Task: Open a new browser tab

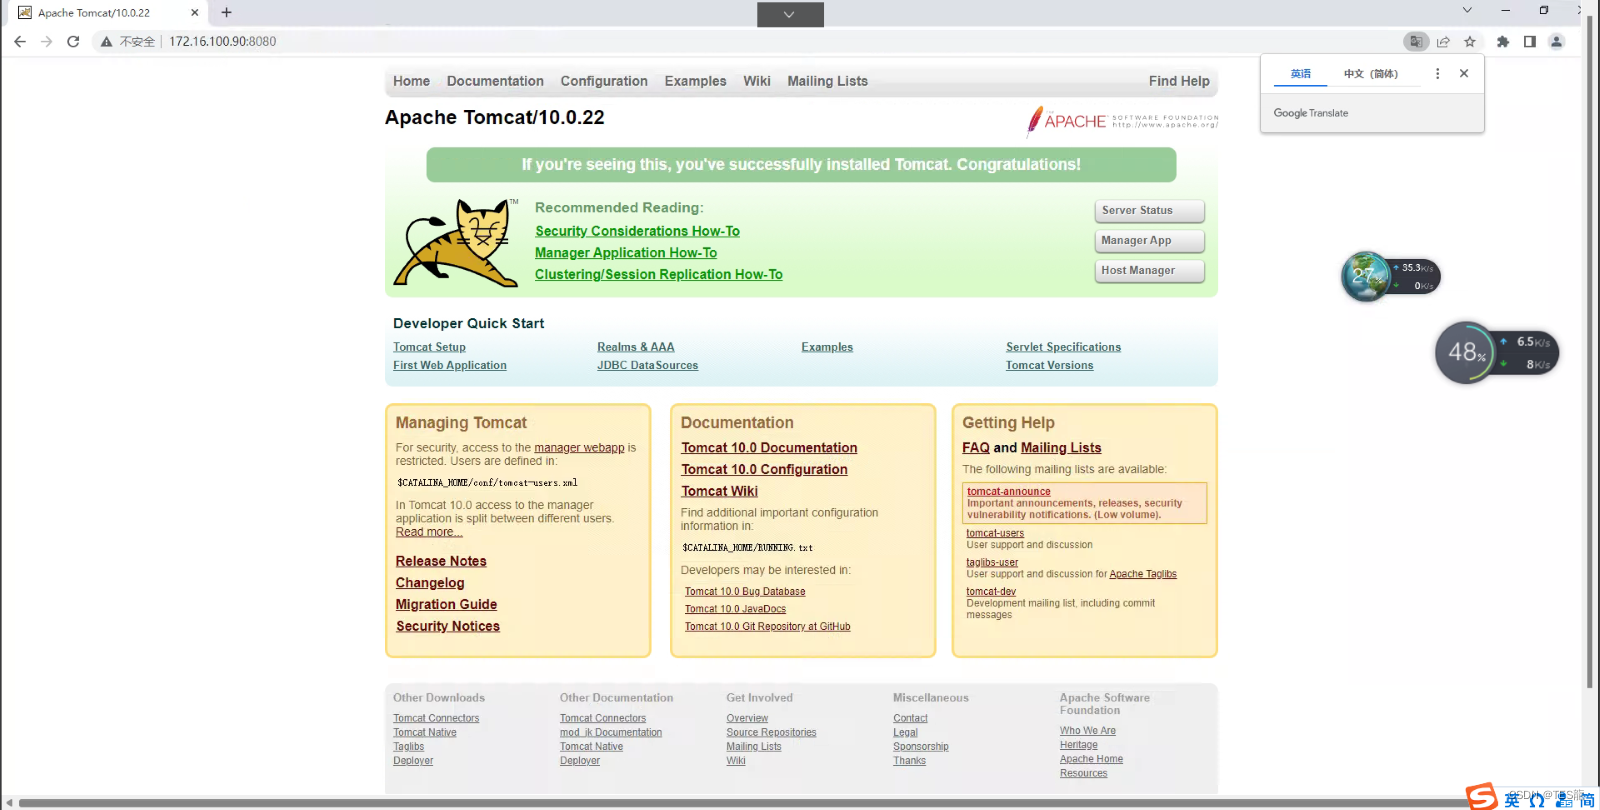Action: pyautogui.click(x=227, y=12)
